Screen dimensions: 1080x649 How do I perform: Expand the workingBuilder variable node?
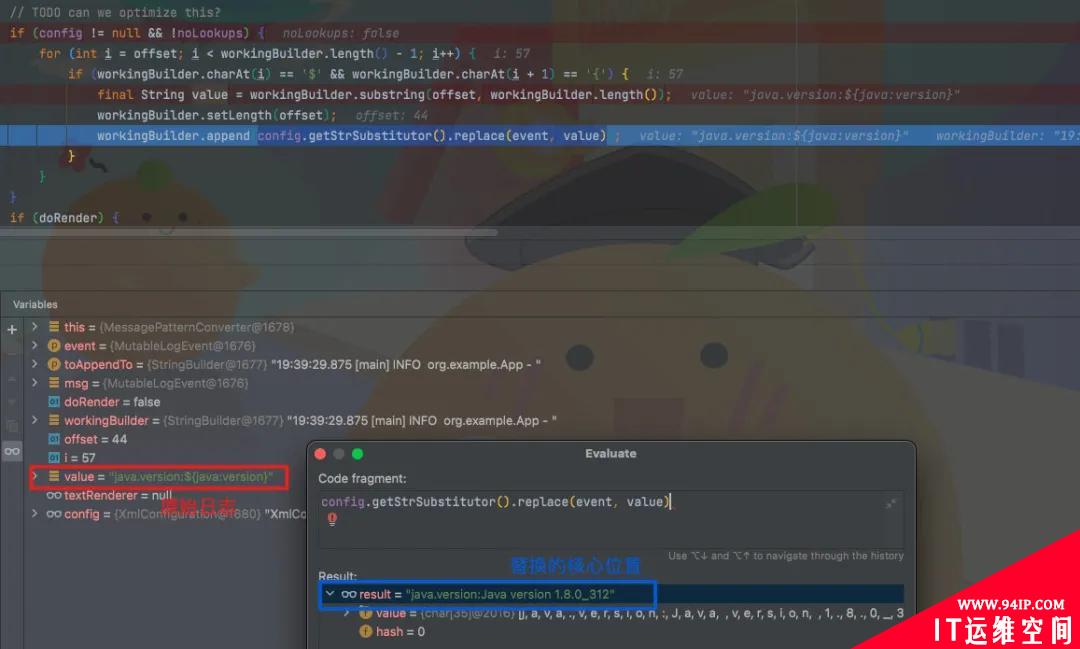pyautogui.click(x=34, y=420)
